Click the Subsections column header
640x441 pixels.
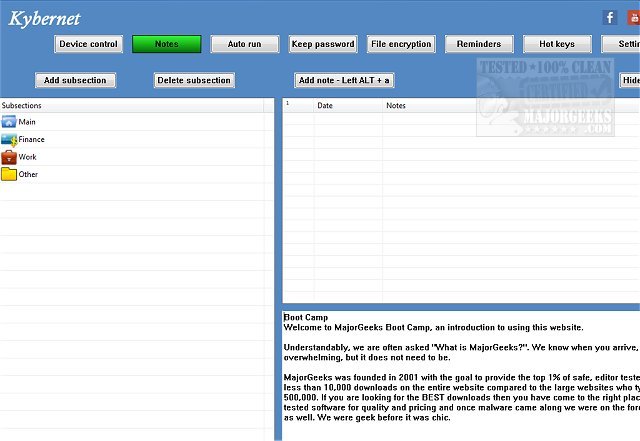tap(132, 106)
